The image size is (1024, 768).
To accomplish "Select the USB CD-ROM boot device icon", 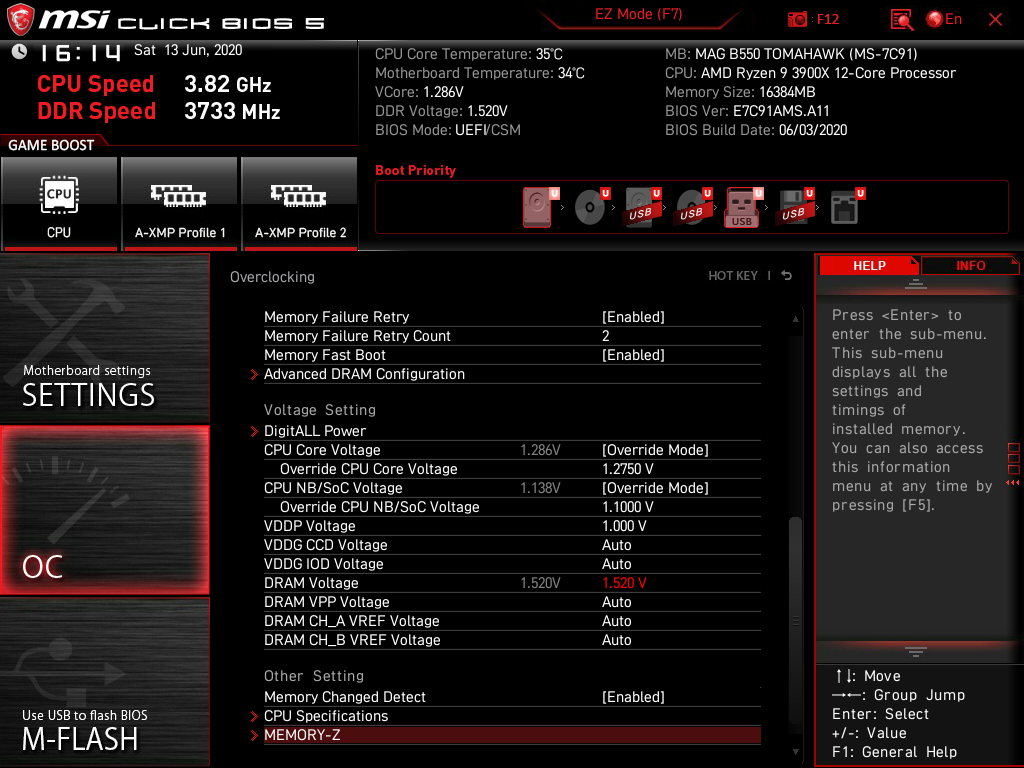I will pyautogui.click(x=694, y=207).
